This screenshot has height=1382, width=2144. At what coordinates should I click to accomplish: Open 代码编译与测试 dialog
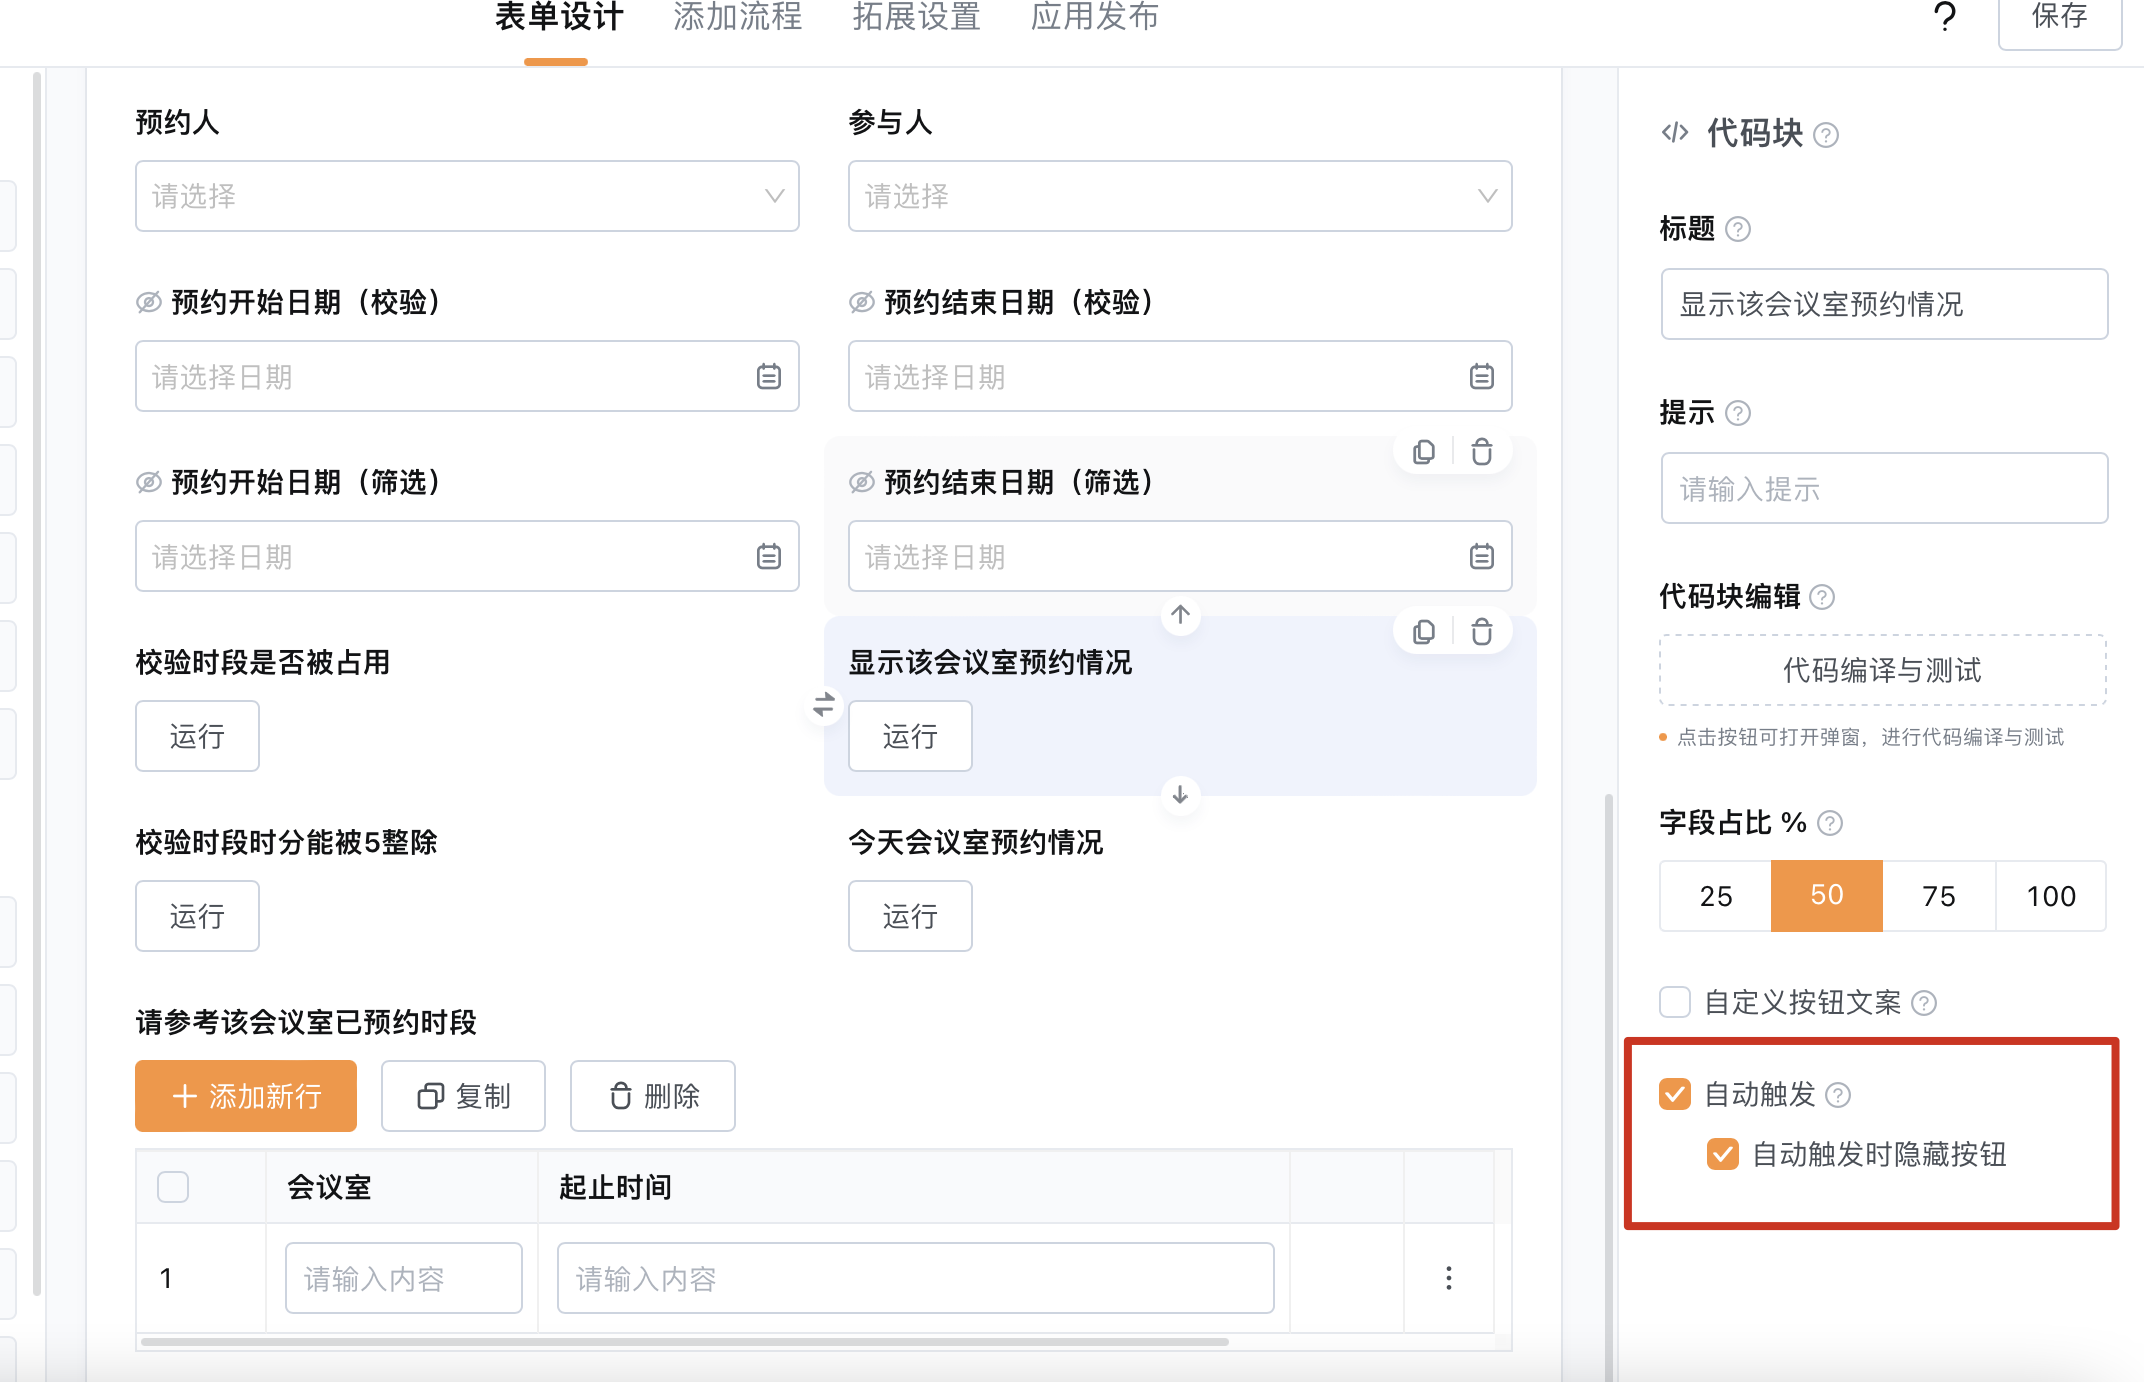click(x=1883, y=670)
